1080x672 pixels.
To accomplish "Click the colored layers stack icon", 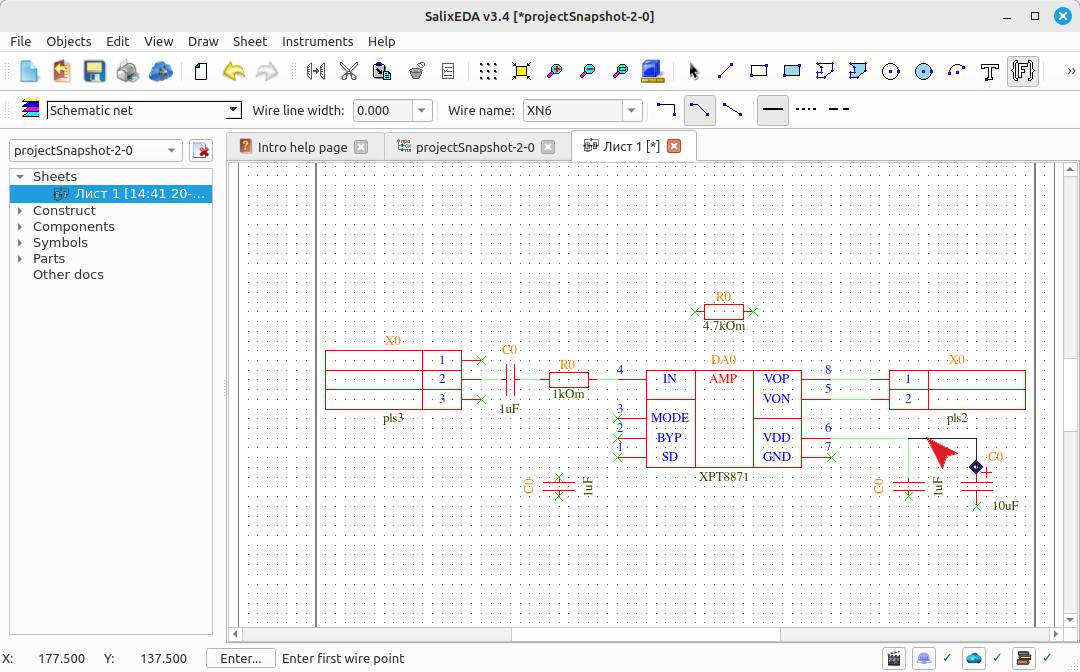I will click(30, 109).
